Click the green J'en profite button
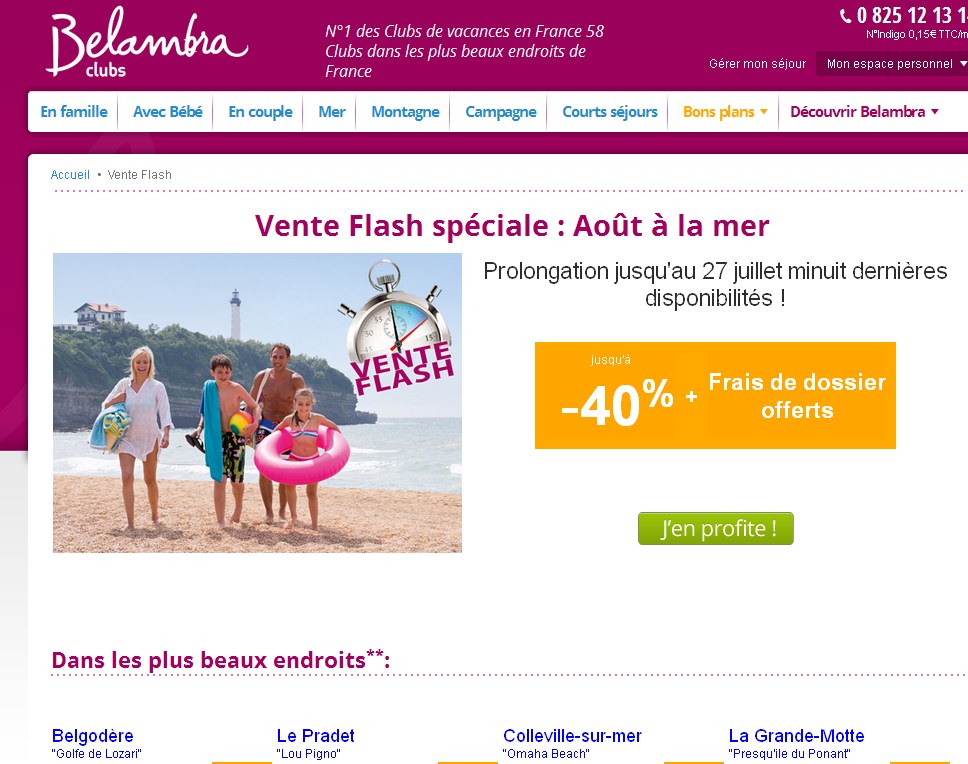 tap(716, 528)
